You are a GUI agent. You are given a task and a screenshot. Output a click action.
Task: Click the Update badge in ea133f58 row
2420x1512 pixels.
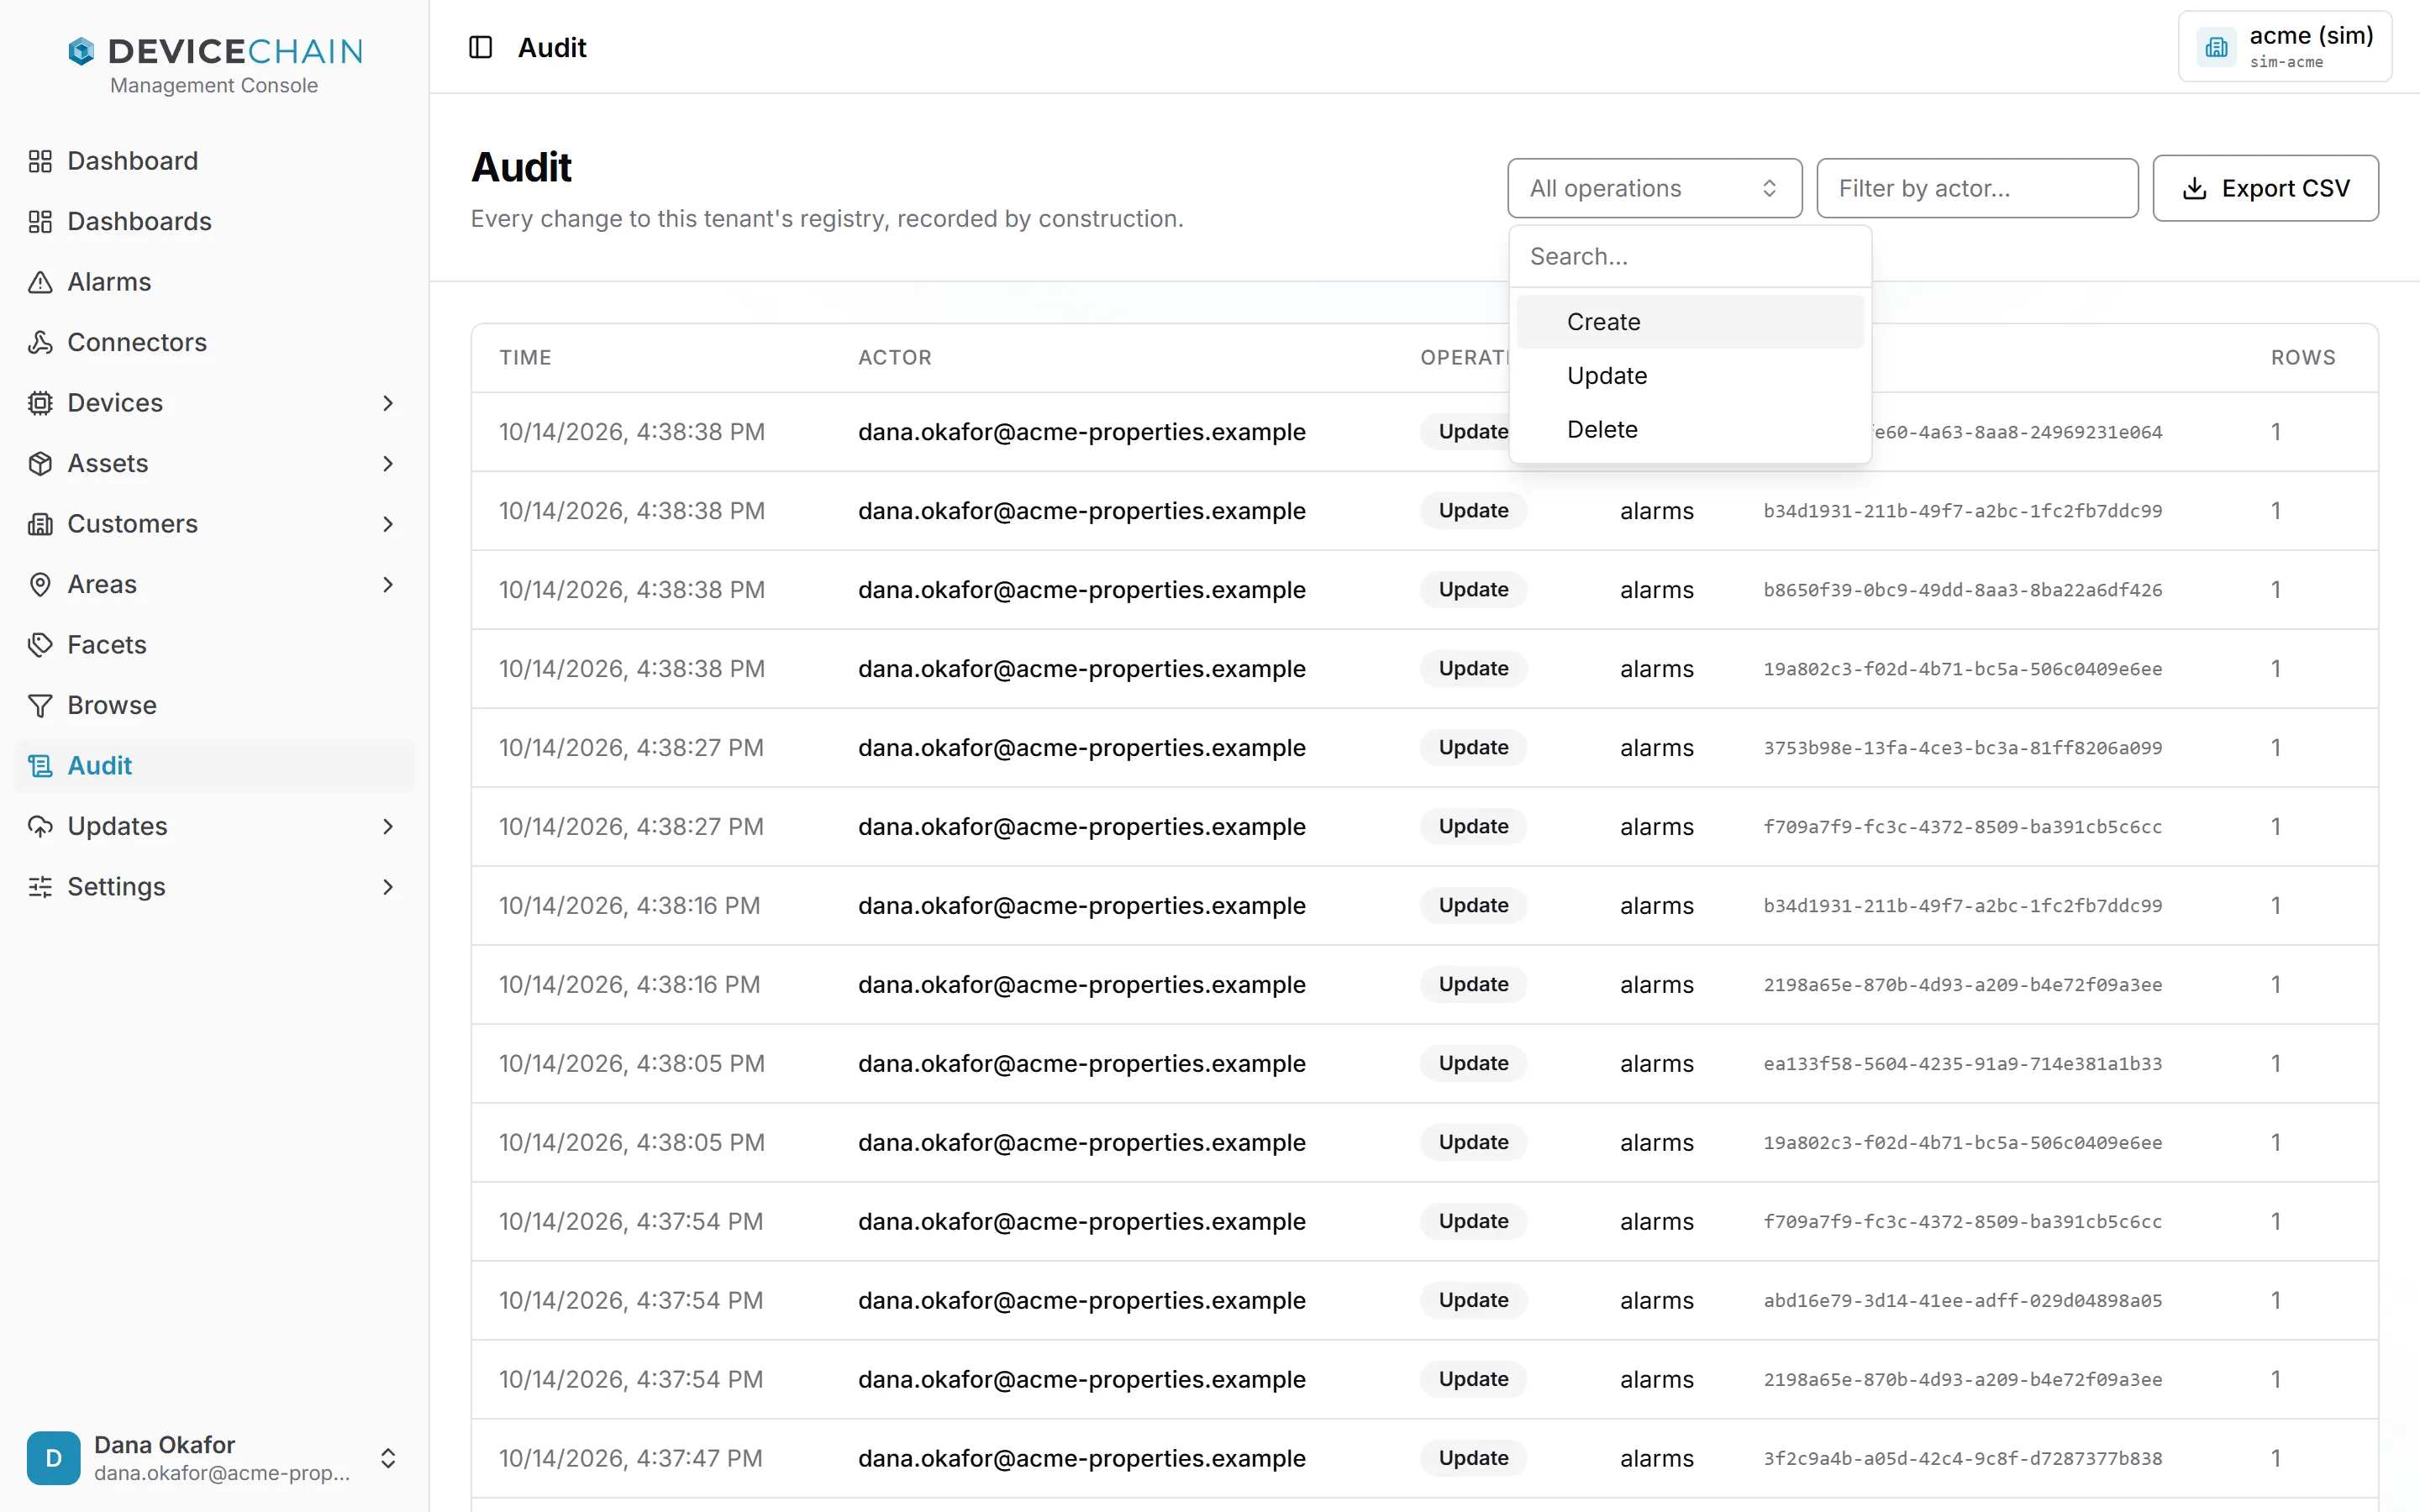point(1473,1063)
